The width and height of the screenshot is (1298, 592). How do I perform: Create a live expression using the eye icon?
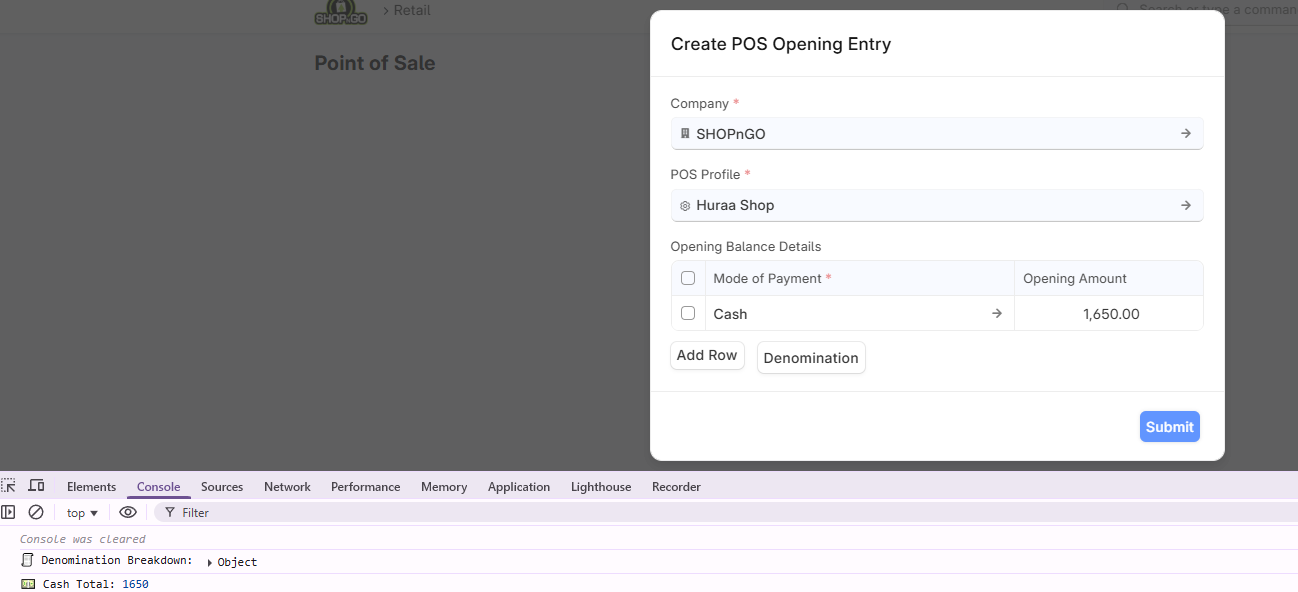click(x=128, y=512)
